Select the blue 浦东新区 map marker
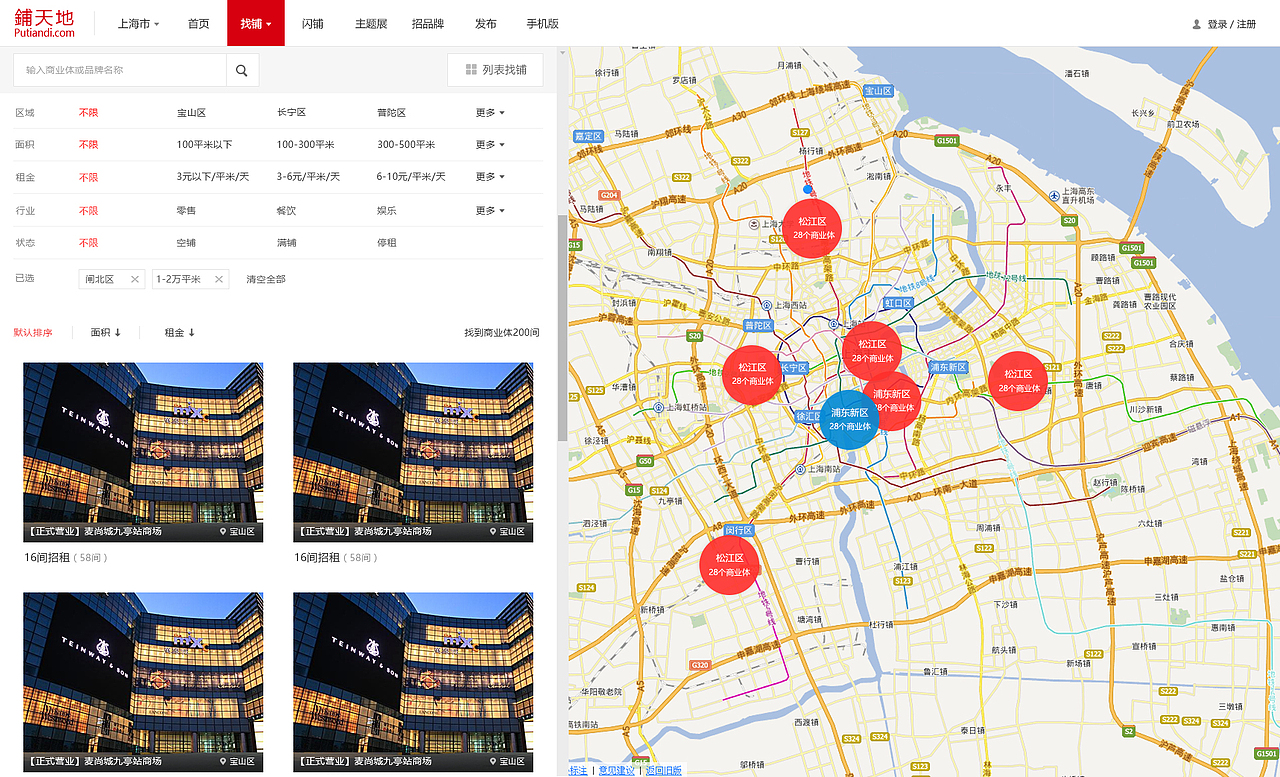This screenshot has height=777, width=1280. [850, 418]
